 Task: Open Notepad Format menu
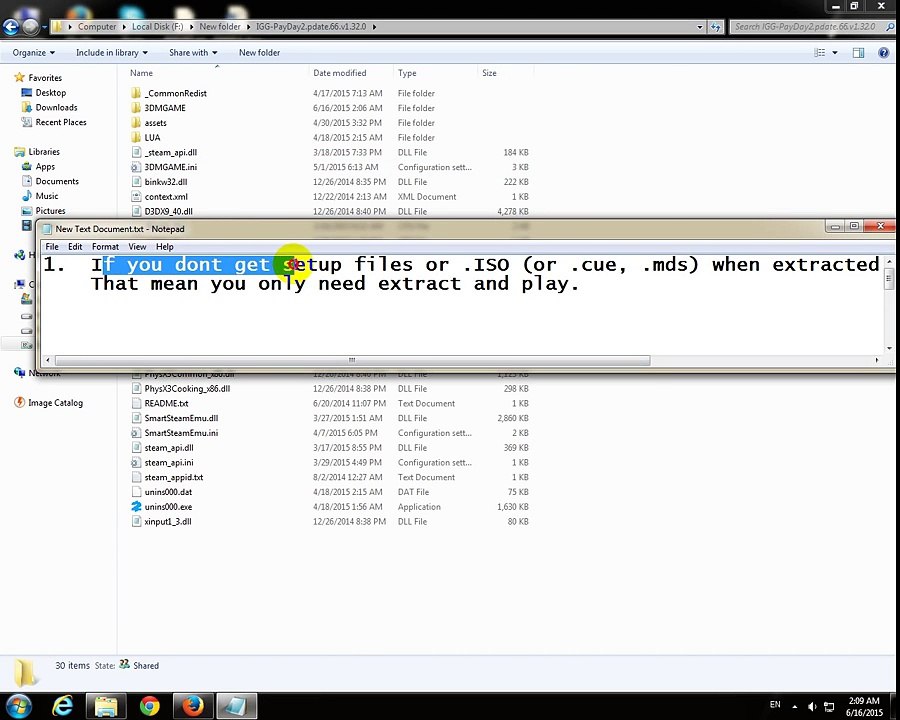point(105,246)
